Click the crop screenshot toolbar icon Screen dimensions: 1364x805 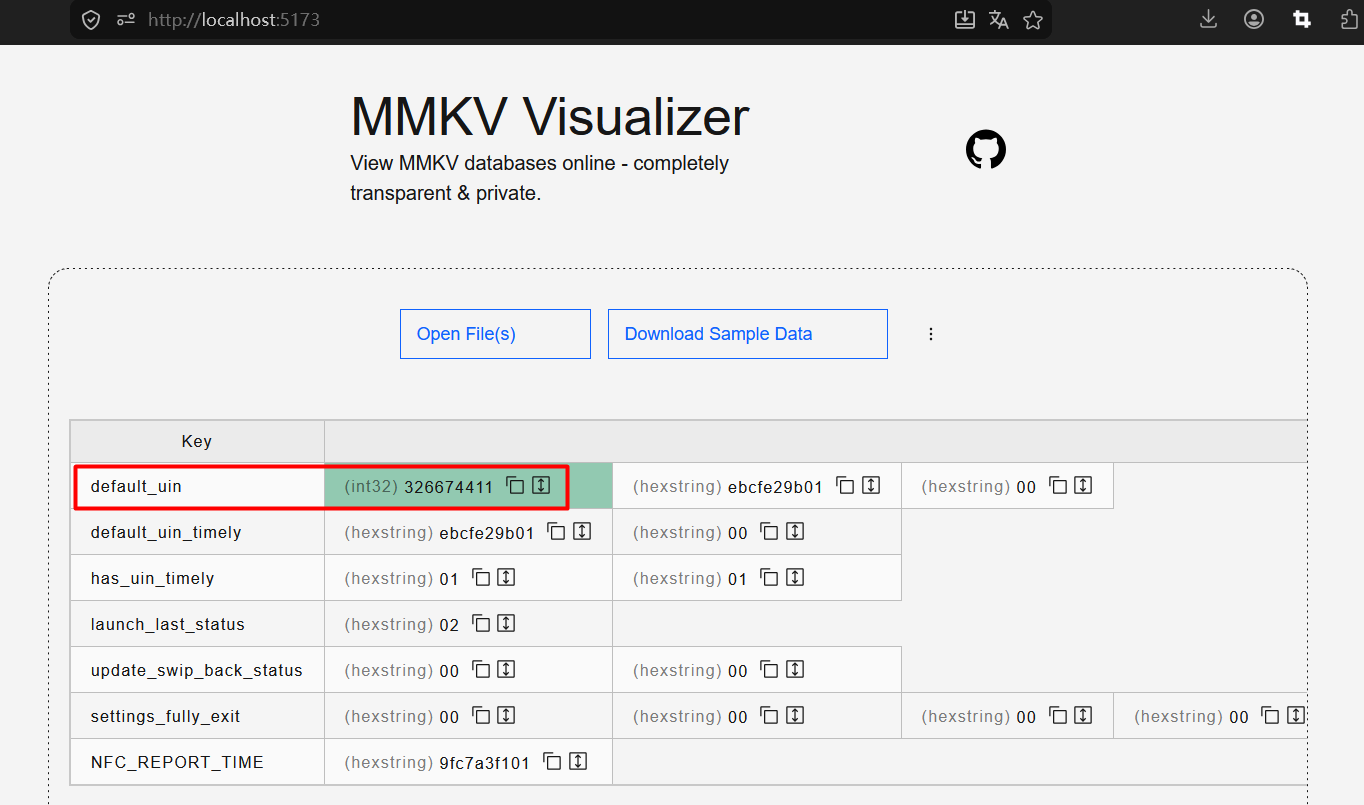click(x=1301, y=19)
